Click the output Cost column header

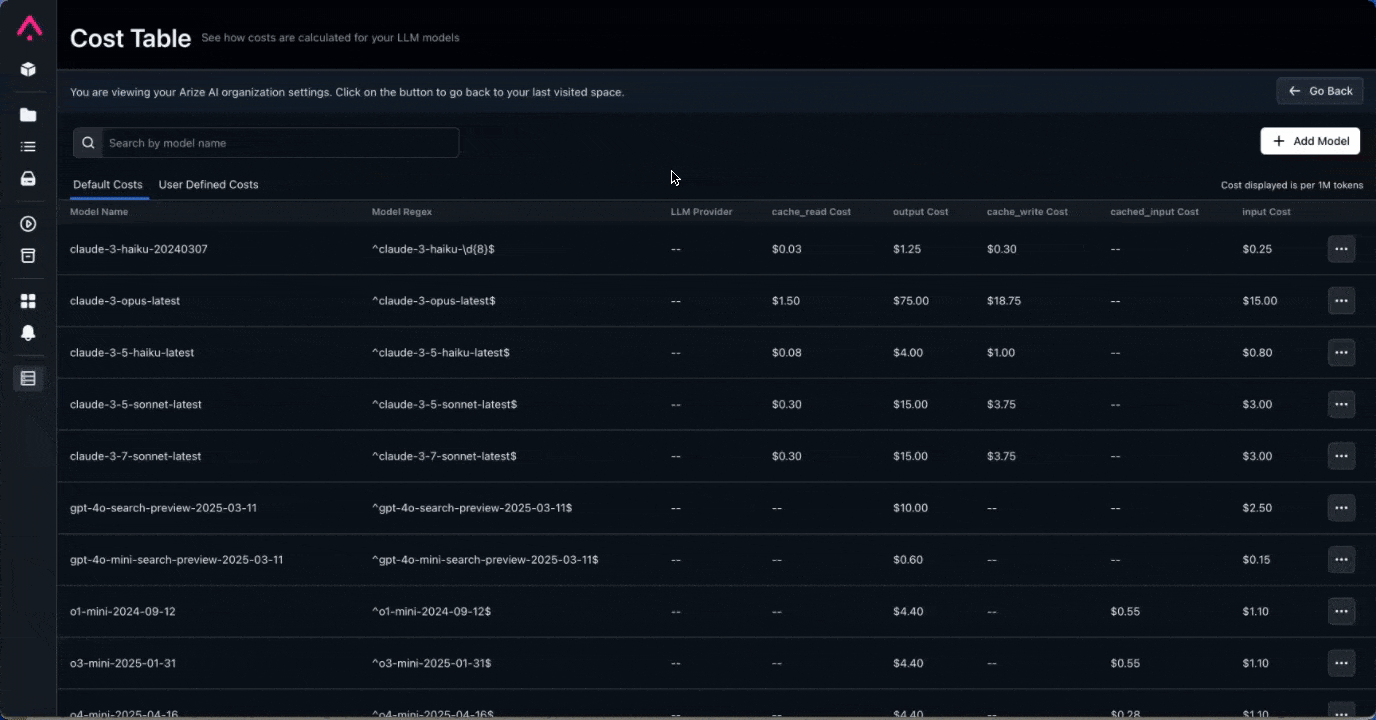click(x=921, y=212)
